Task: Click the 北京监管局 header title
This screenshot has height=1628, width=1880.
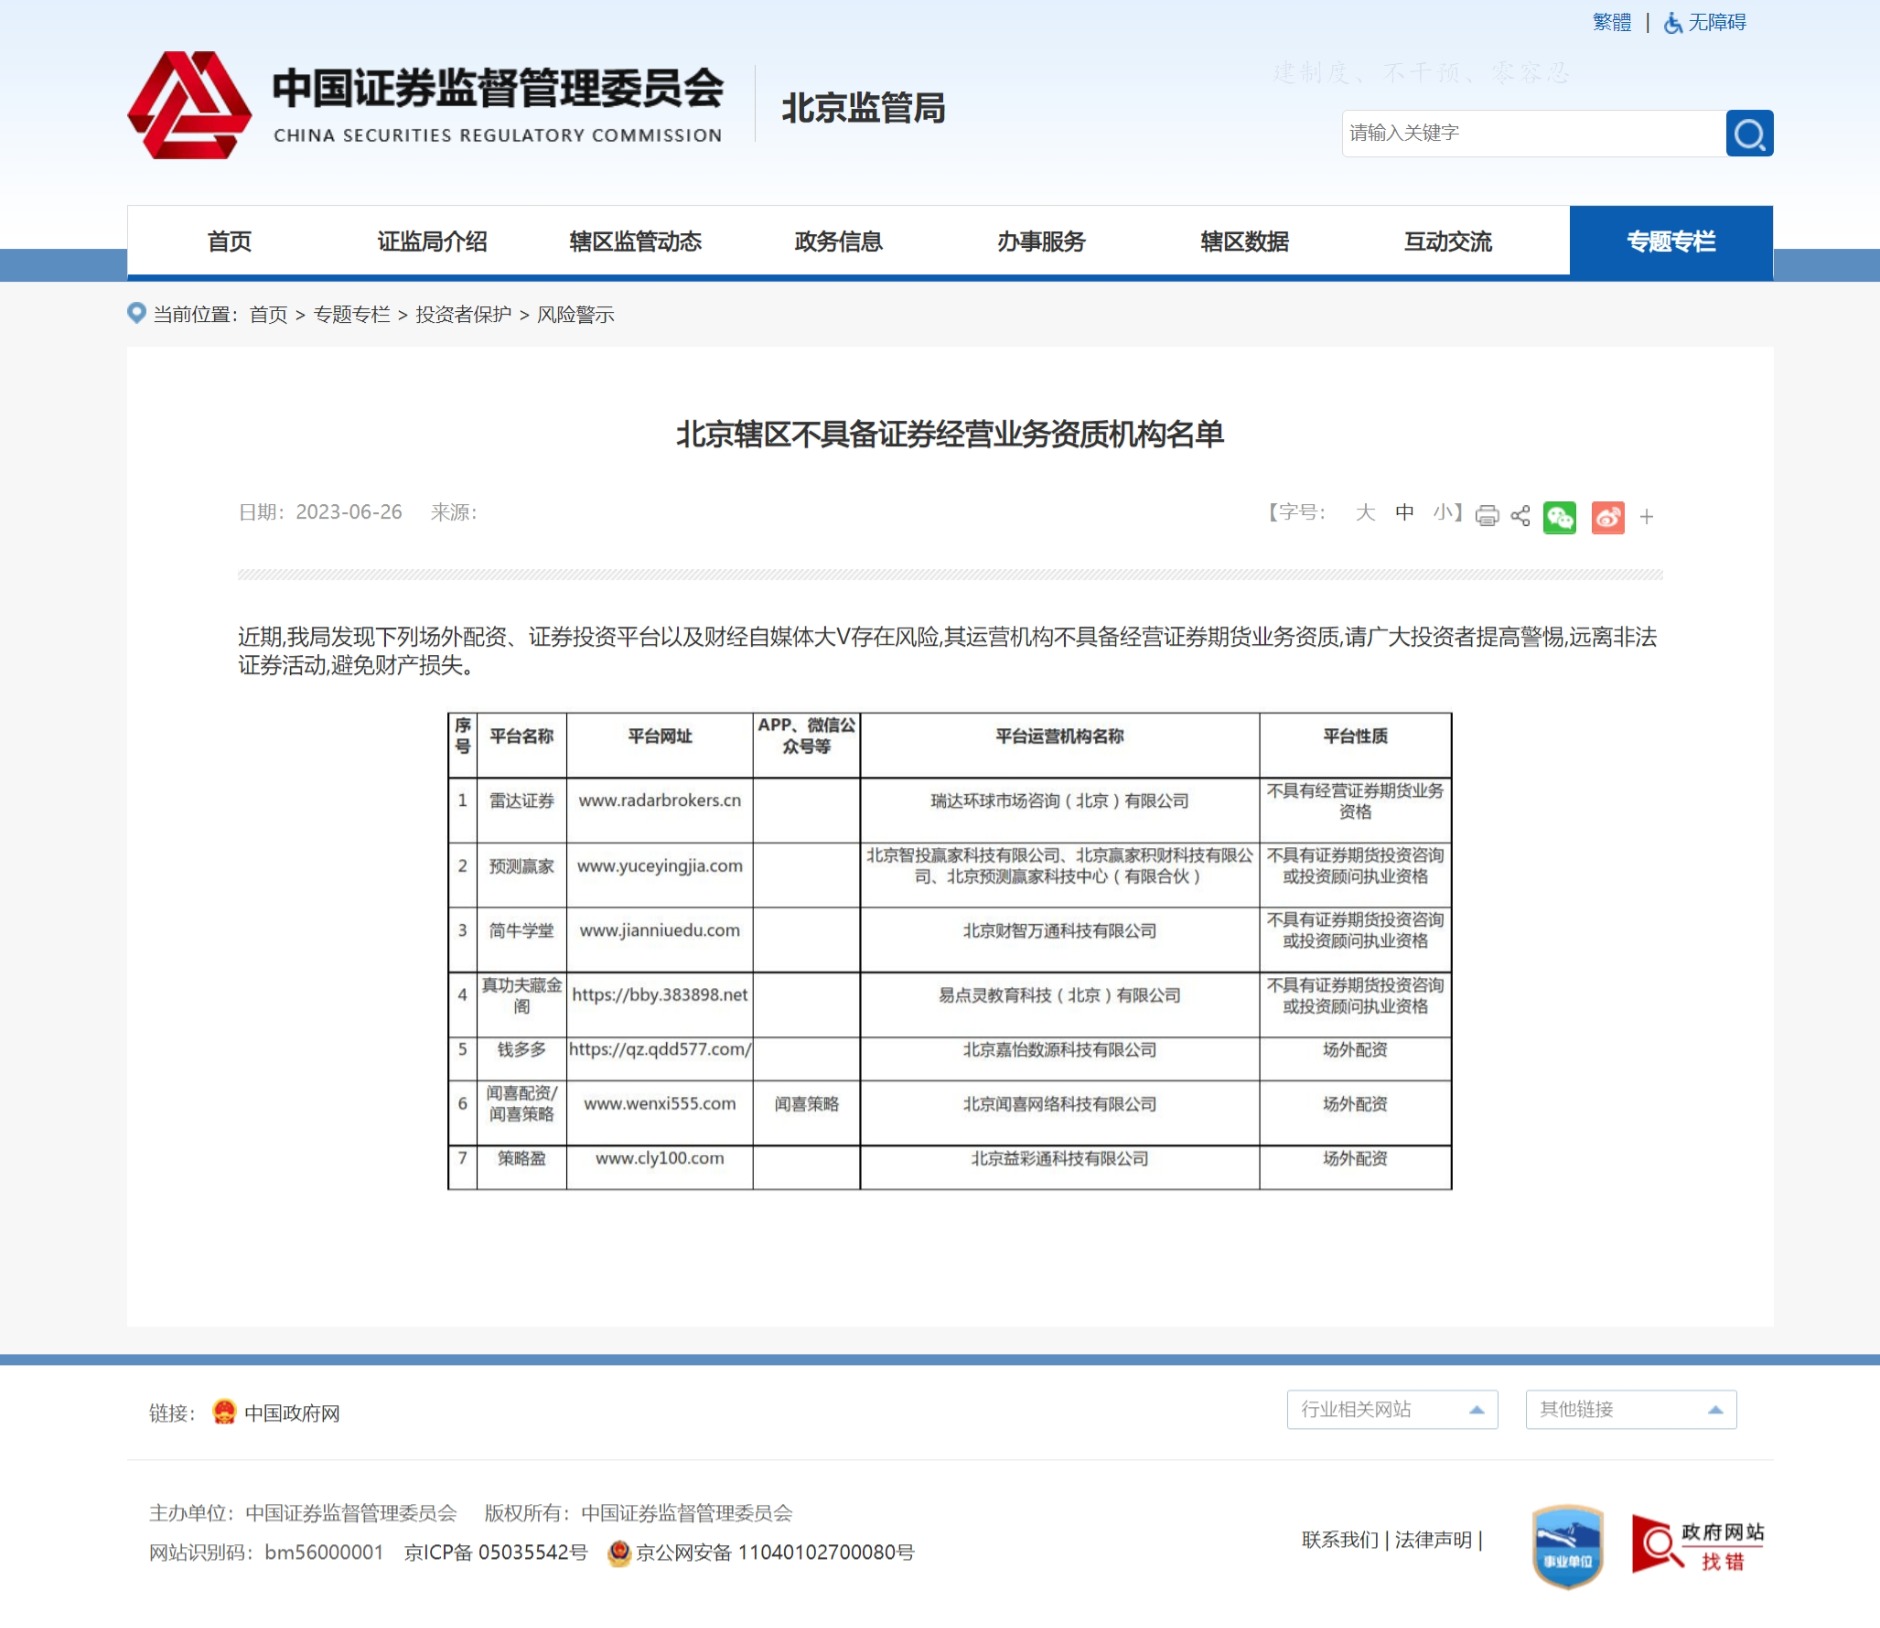Action: point(863,108)
